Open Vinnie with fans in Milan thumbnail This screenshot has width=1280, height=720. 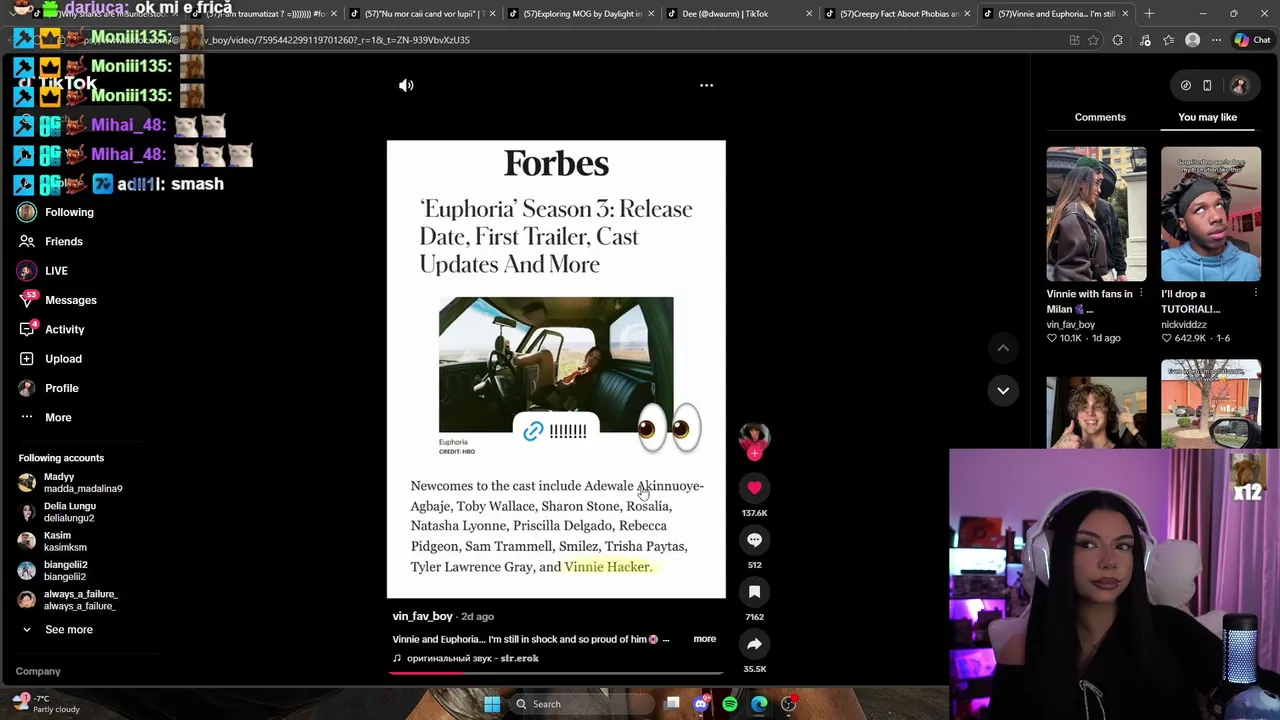point(1096,214)
